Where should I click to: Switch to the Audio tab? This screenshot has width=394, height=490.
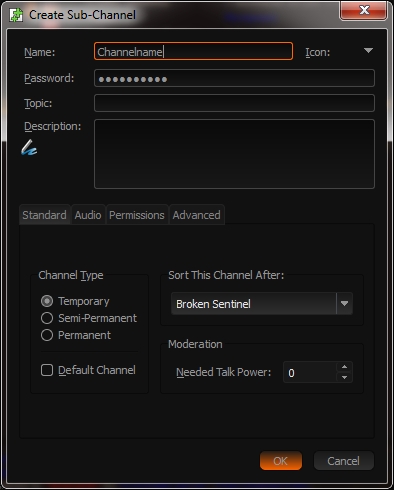[88, 215]
